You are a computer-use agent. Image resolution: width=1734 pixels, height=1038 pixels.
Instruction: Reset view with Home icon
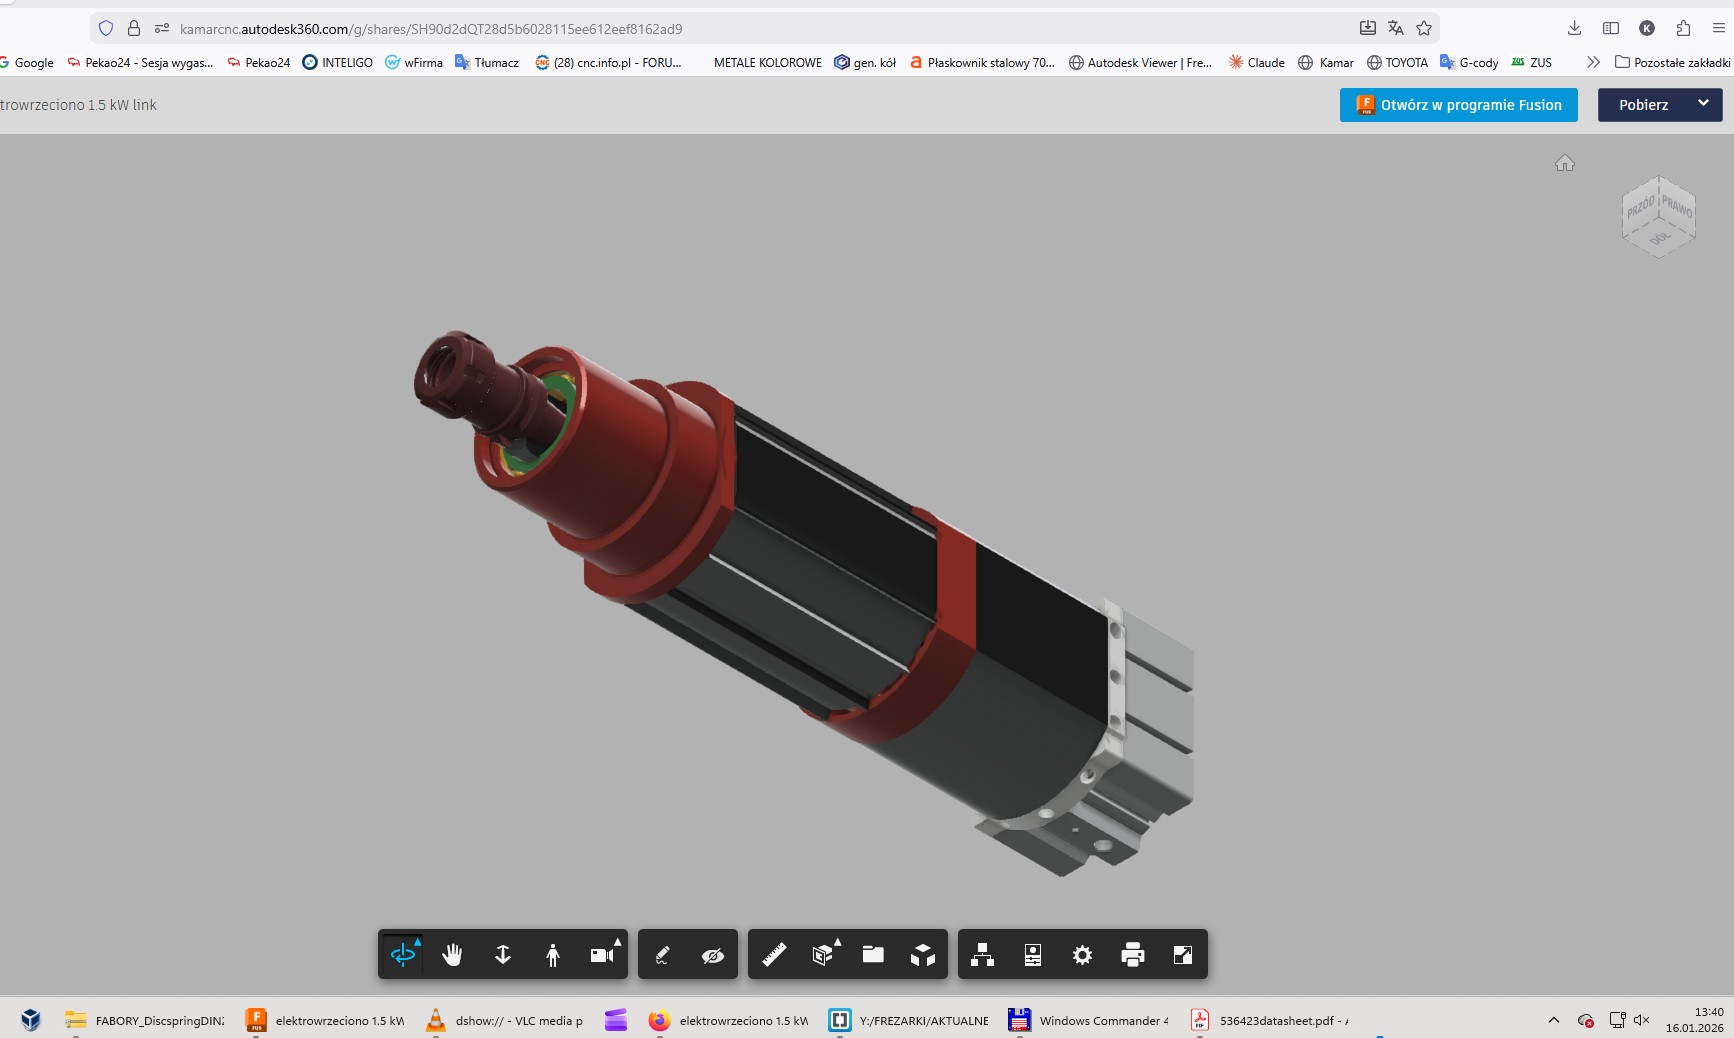[x=1565, y=163]
